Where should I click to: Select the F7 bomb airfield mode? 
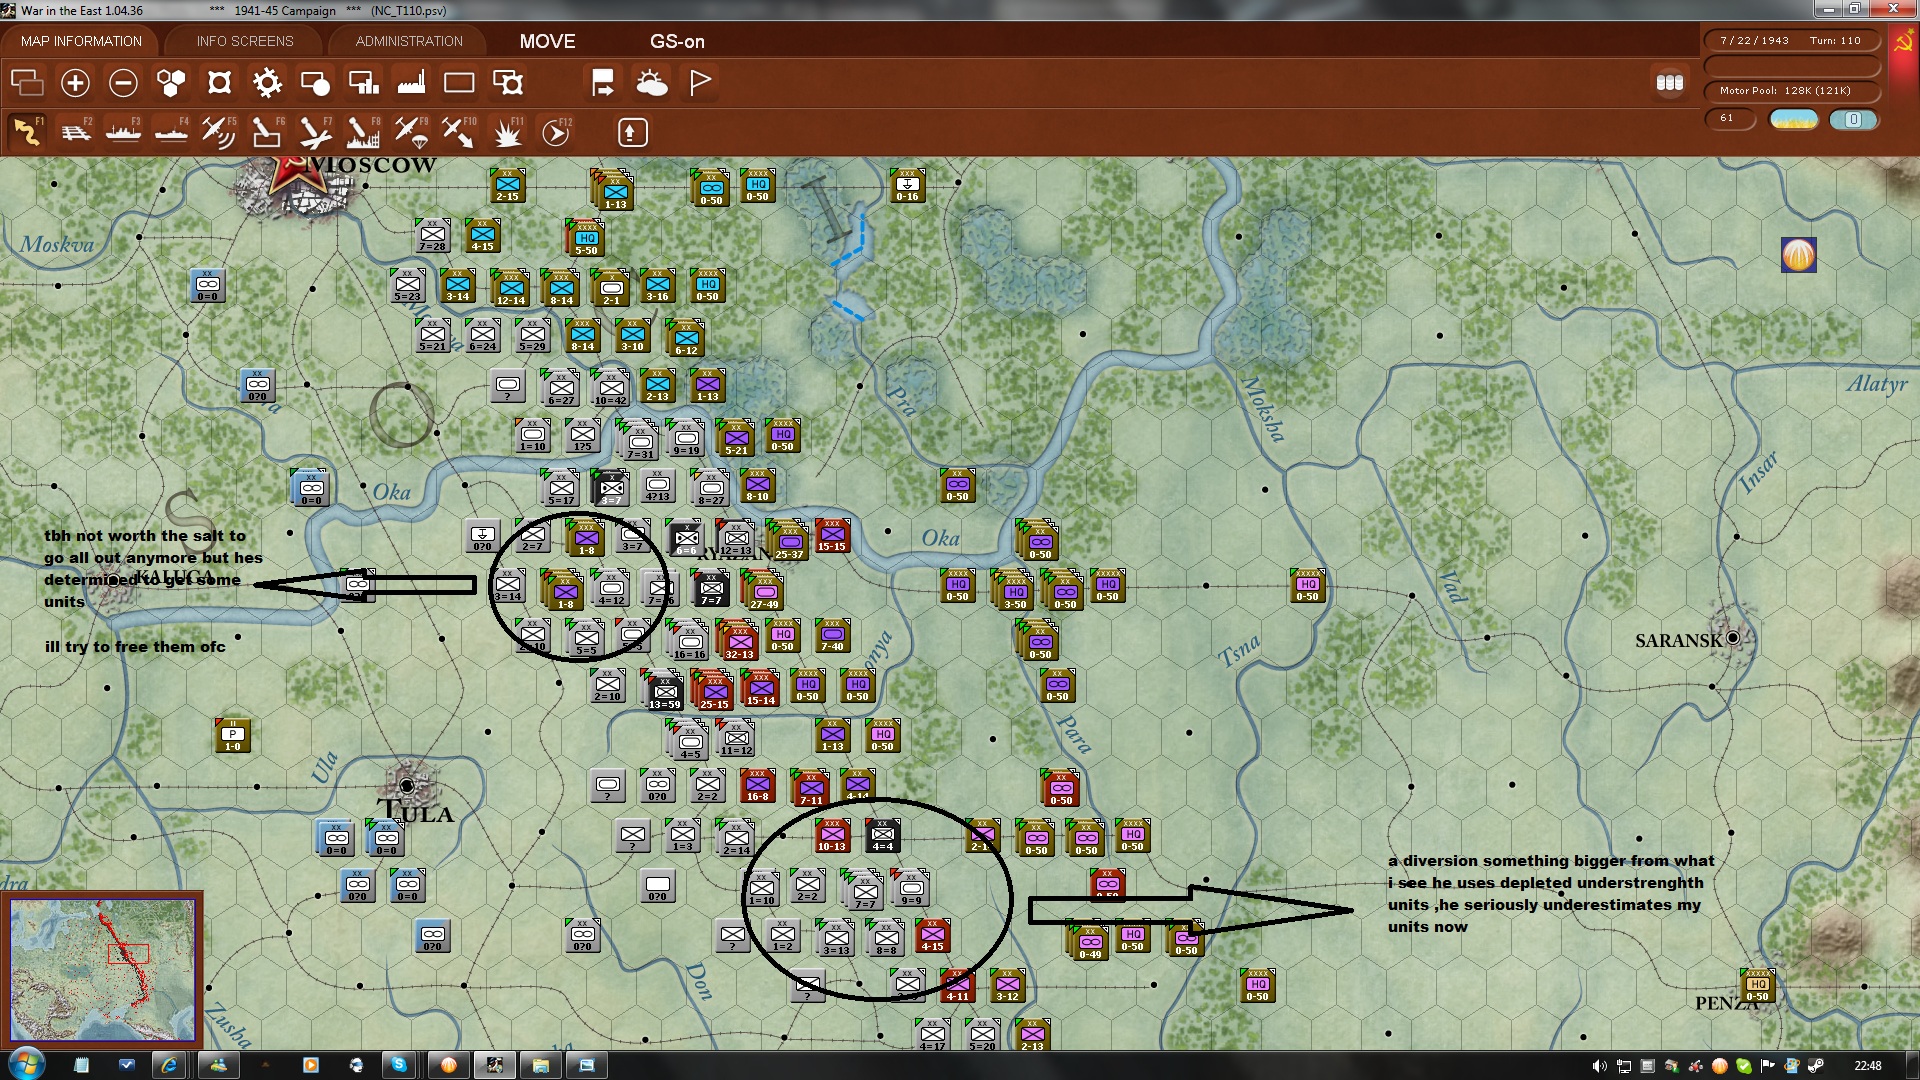click(315, 132)
